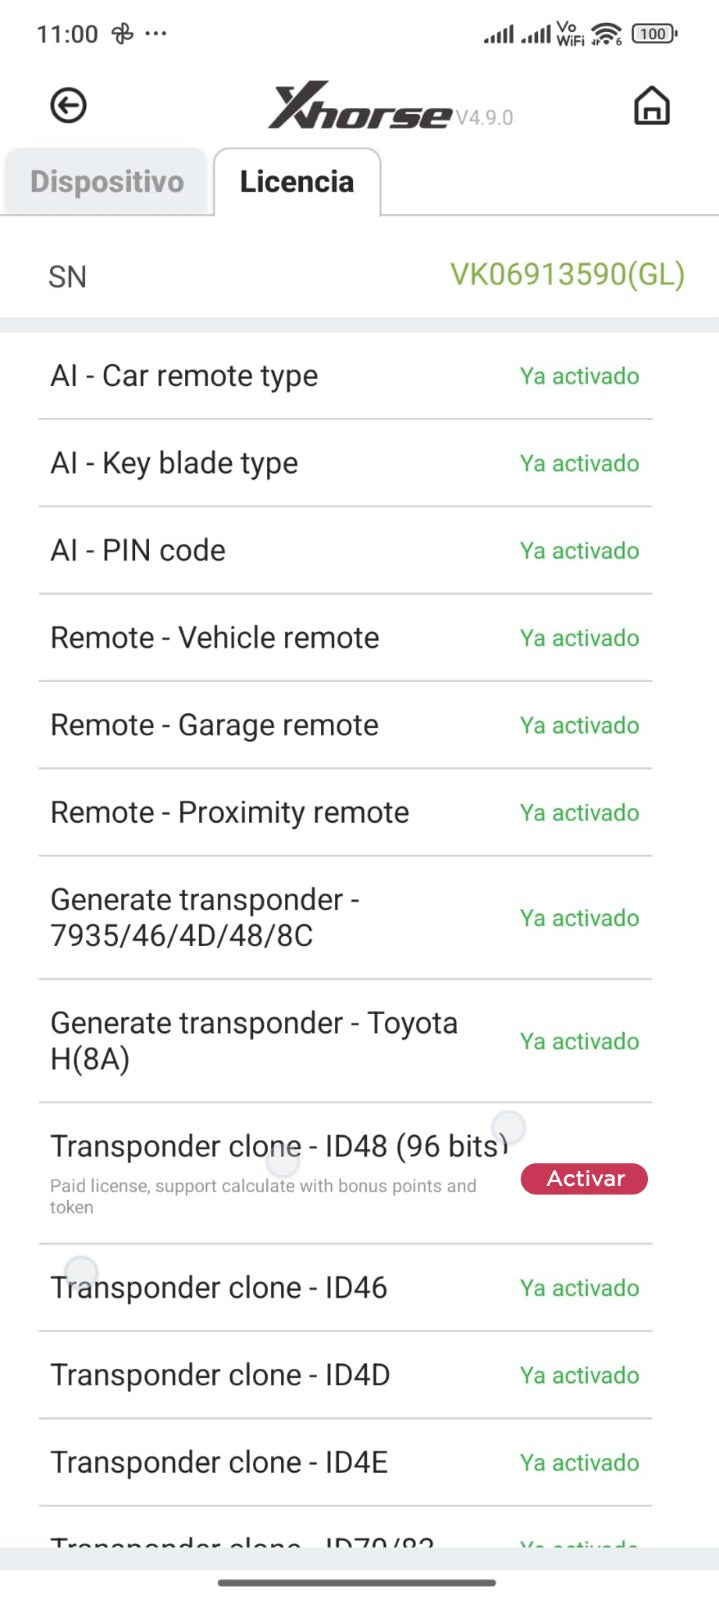Tap the WiFi status icon
This screenshot has height=1600, width=719.
click(606, 34)
